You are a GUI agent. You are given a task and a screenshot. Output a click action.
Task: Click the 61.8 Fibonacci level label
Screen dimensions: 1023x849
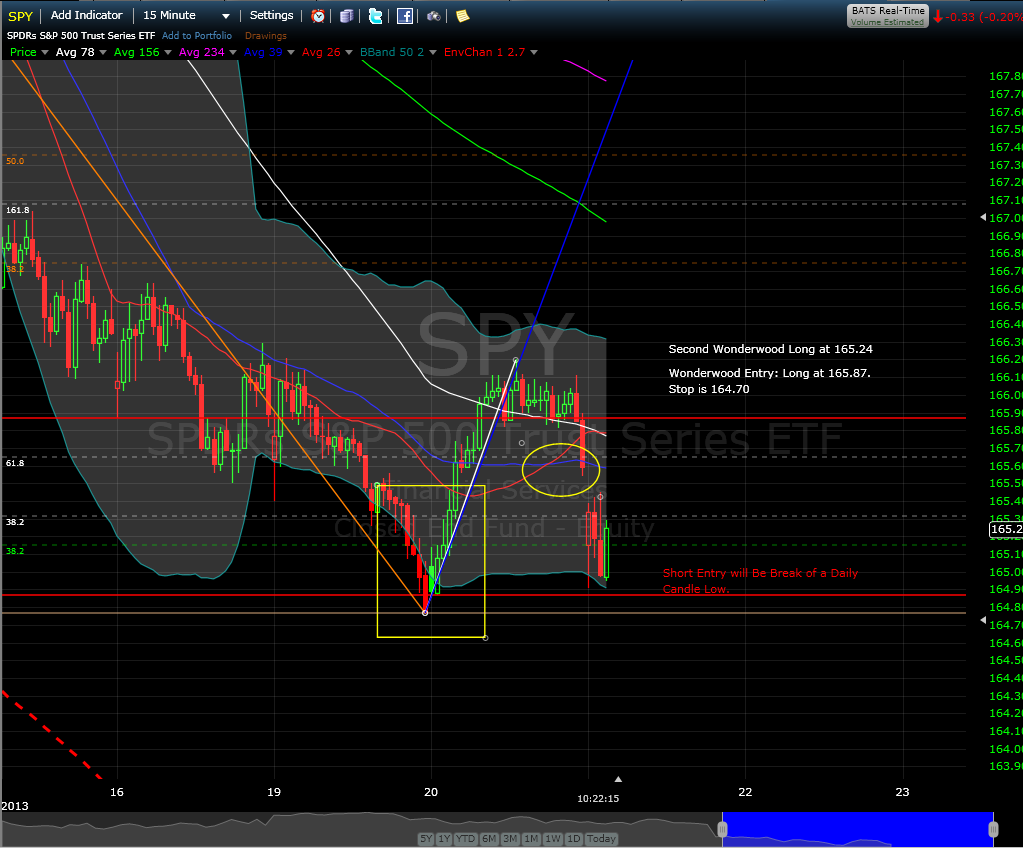(x=15, y=463)
